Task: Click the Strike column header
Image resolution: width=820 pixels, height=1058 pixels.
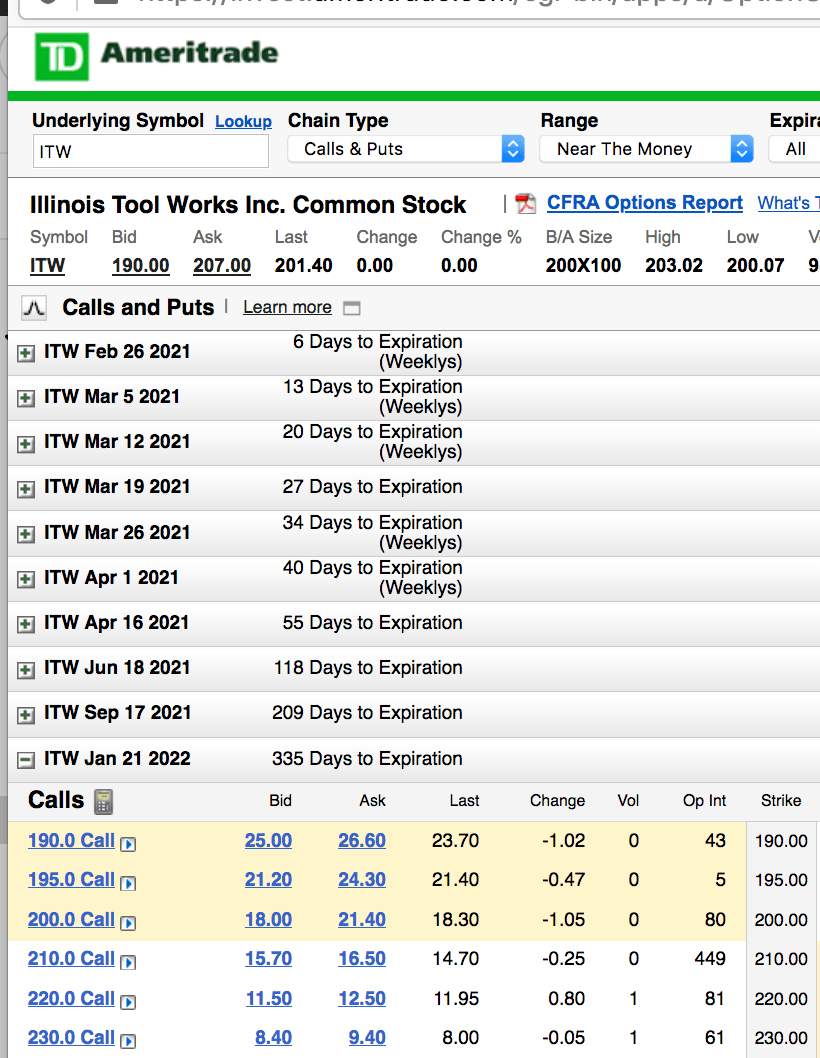Action: (781, 801)
